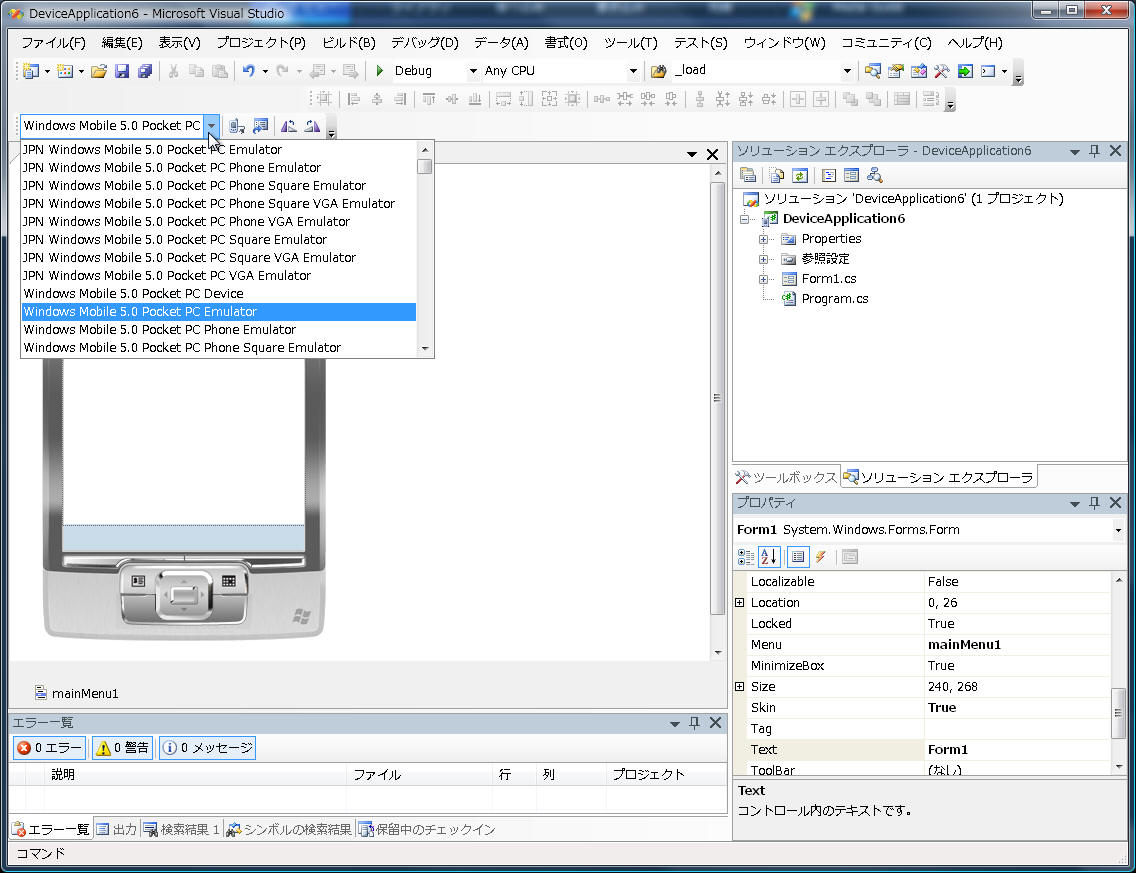Click Show All Files icon in Solution Explorer

pos(777,175)
